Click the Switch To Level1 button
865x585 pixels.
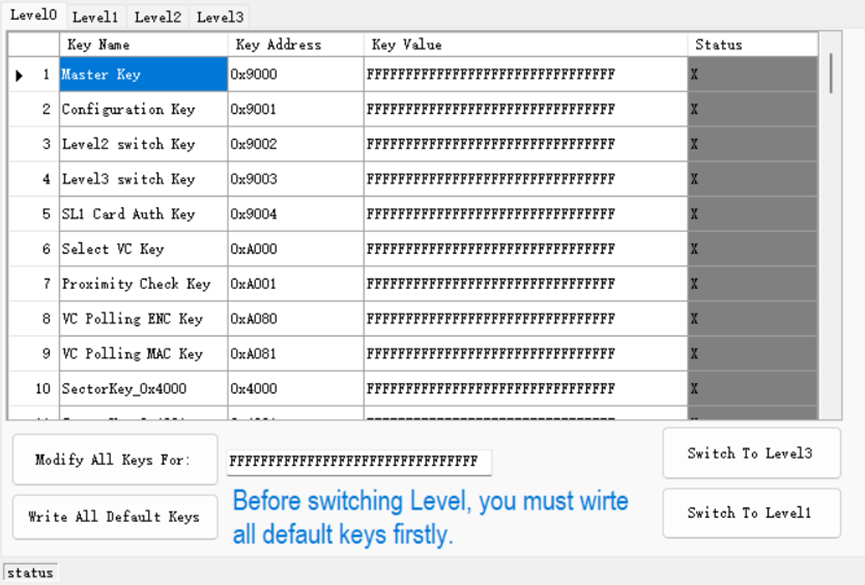pos(750,513)
